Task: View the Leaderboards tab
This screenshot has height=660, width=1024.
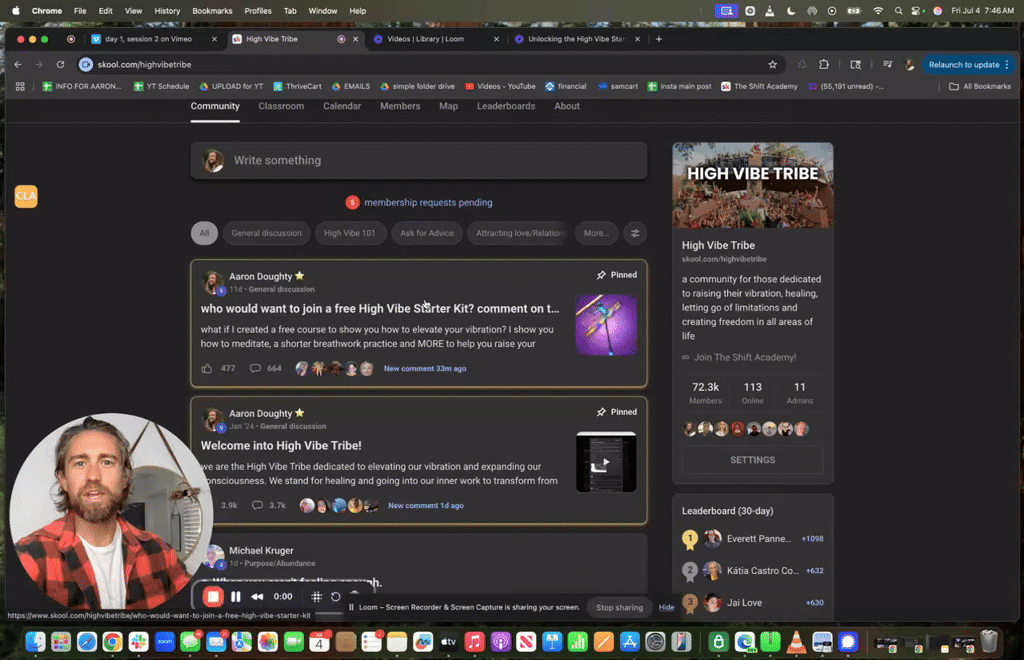Action: [505, 106]
